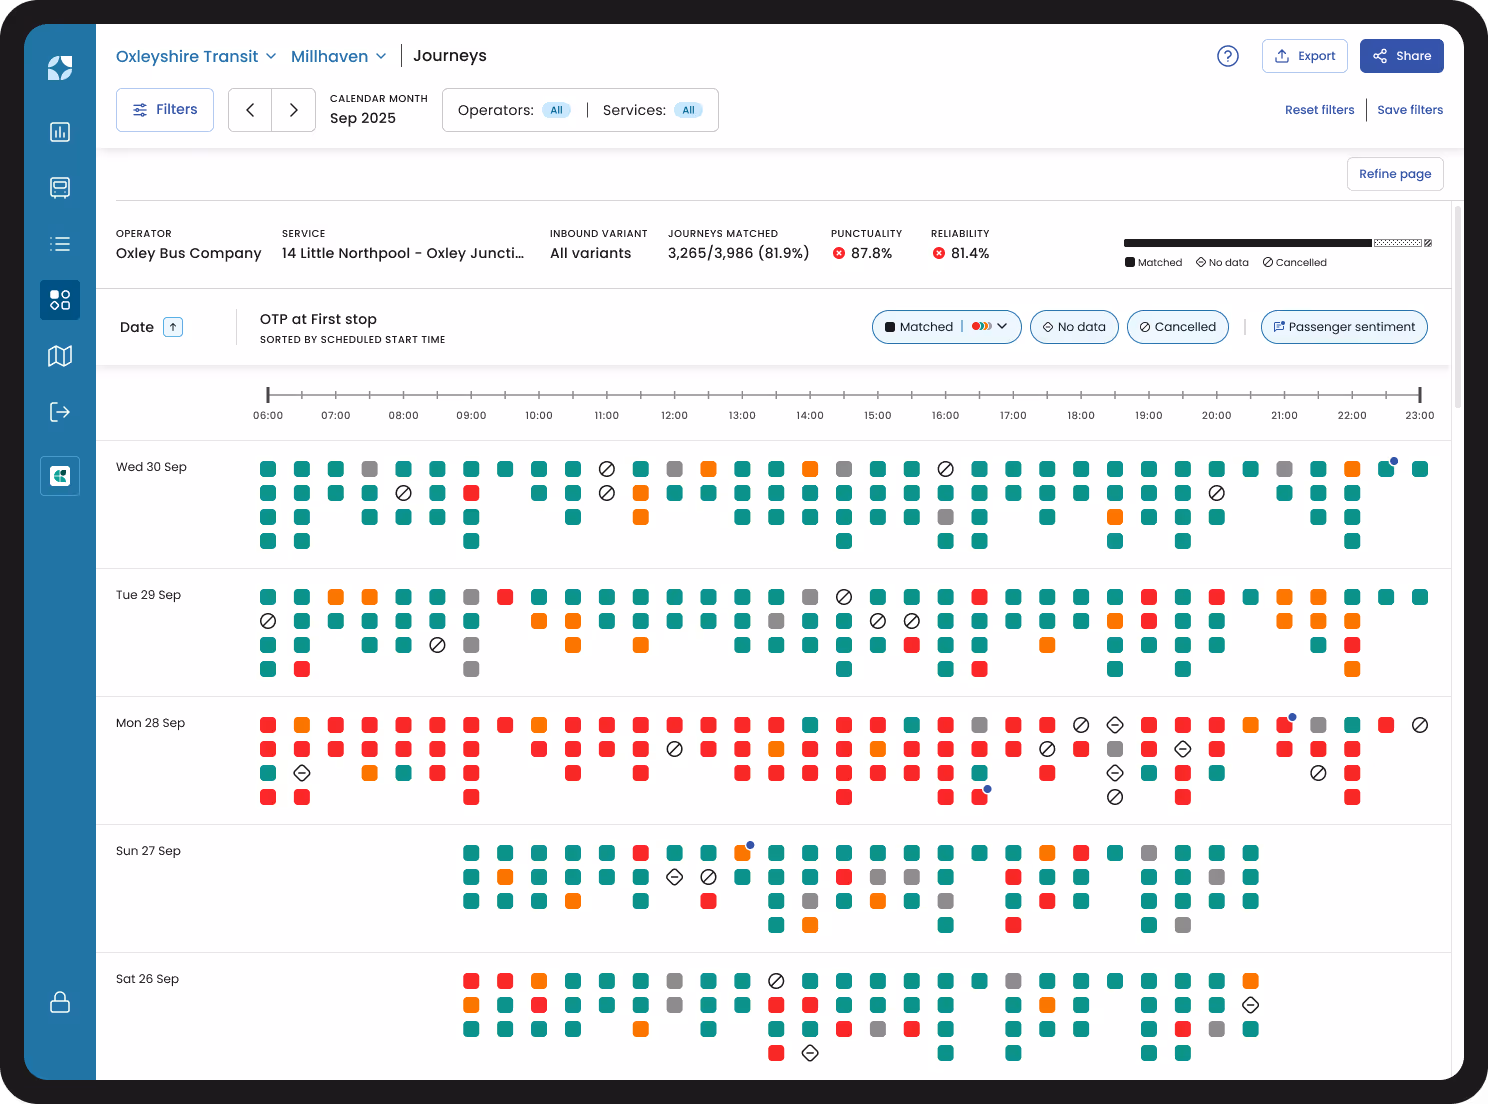1488x1104 pixels.
Task: Open the map view icon in the sidebar
Action: pos(60,356)
